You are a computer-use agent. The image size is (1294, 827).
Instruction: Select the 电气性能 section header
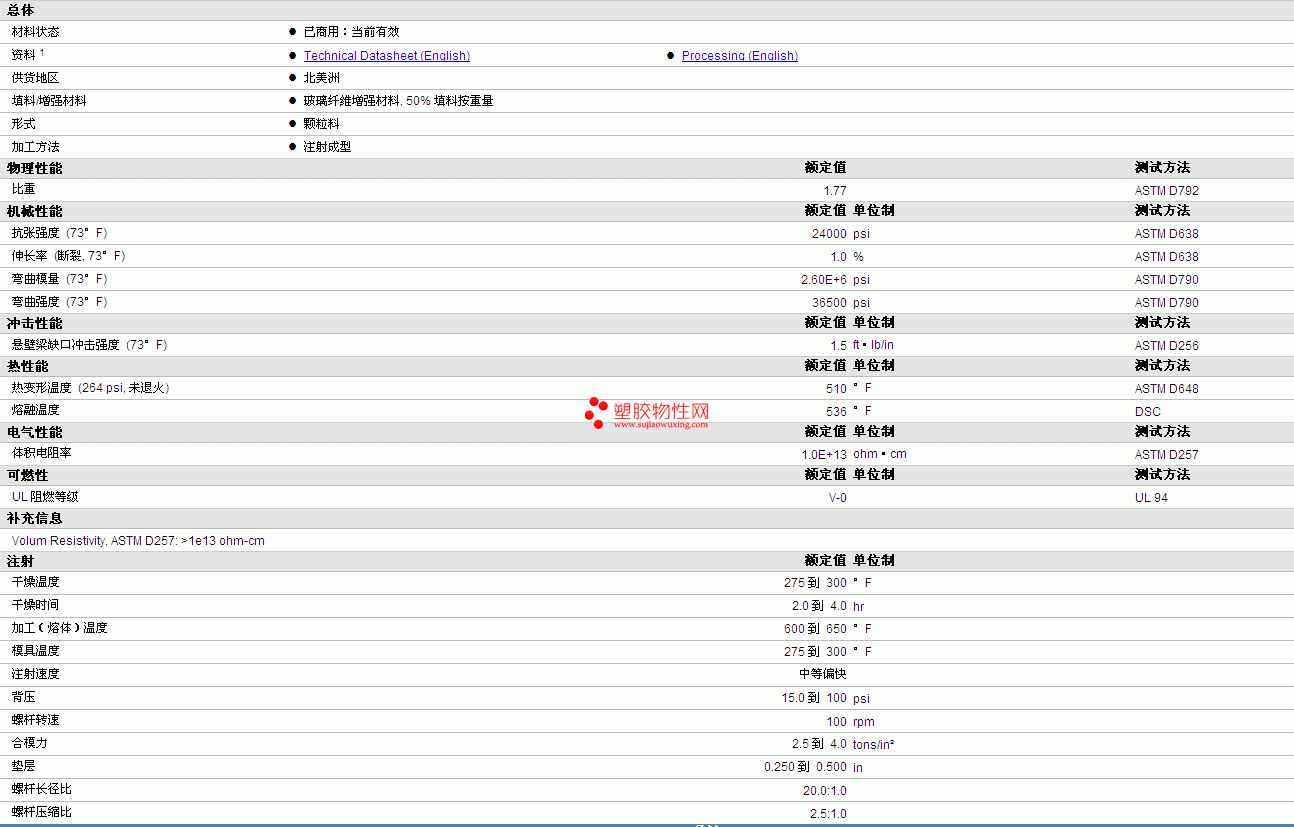coord(34,432)
